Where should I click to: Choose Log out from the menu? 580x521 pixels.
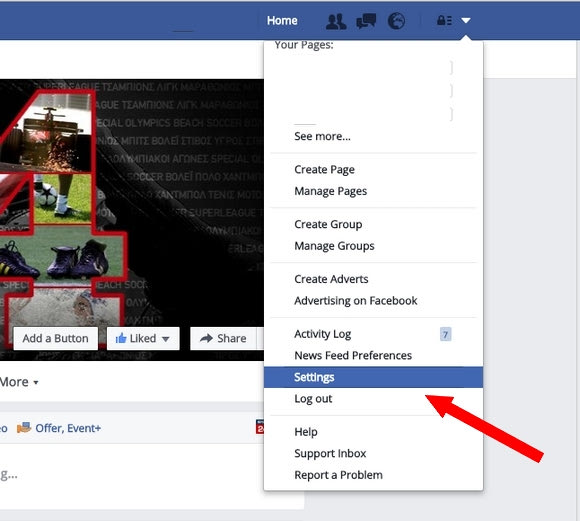click(x=313, y=399)
